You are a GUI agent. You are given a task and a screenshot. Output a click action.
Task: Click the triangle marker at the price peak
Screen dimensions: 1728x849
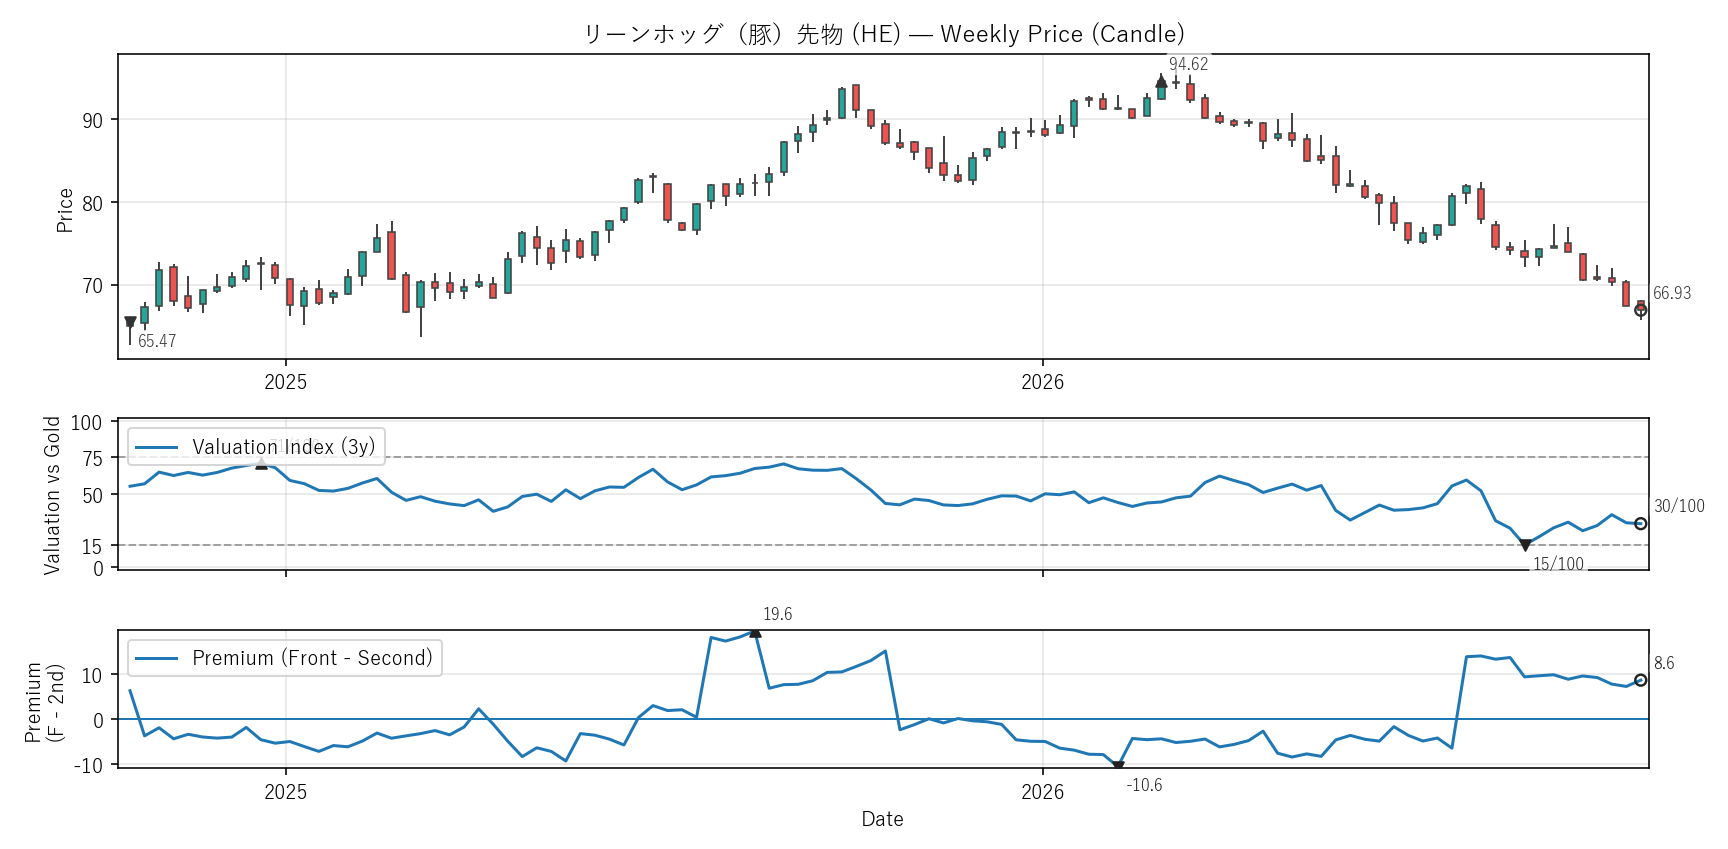[x=1161, y=81]
